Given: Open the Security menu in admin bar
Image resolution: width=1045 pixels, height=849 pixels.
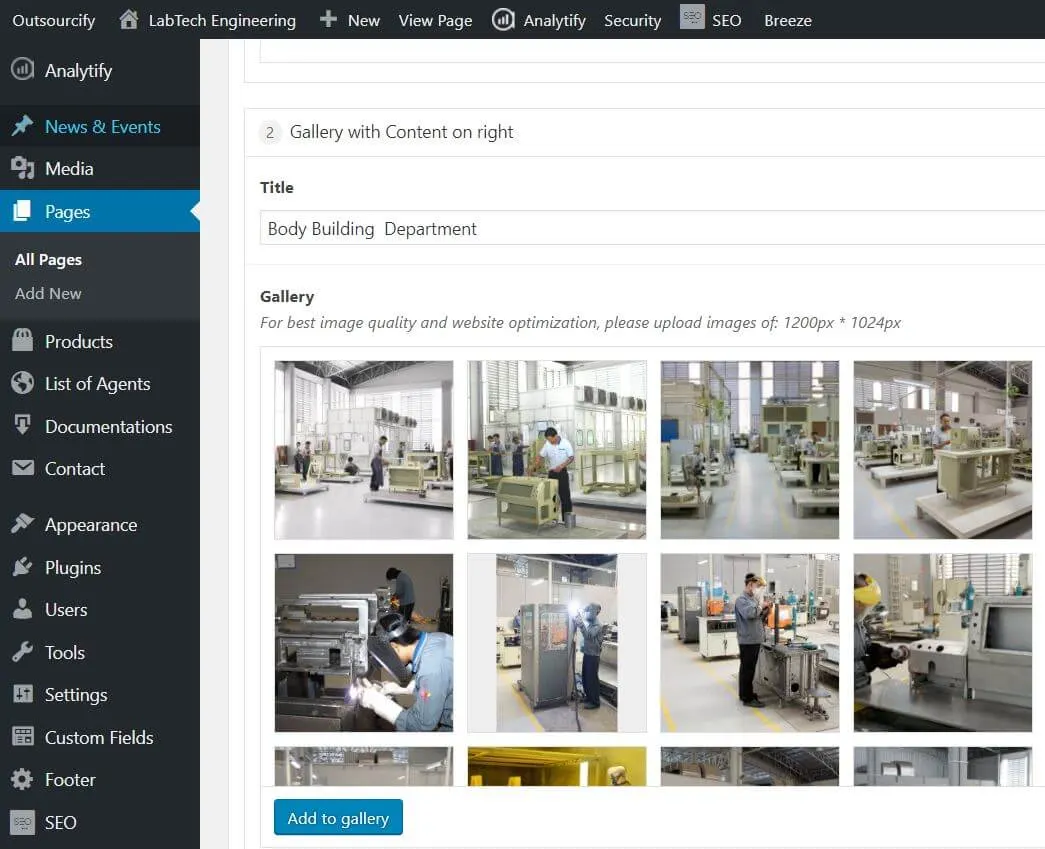Looking at the screenshot, I should [632, 21].
